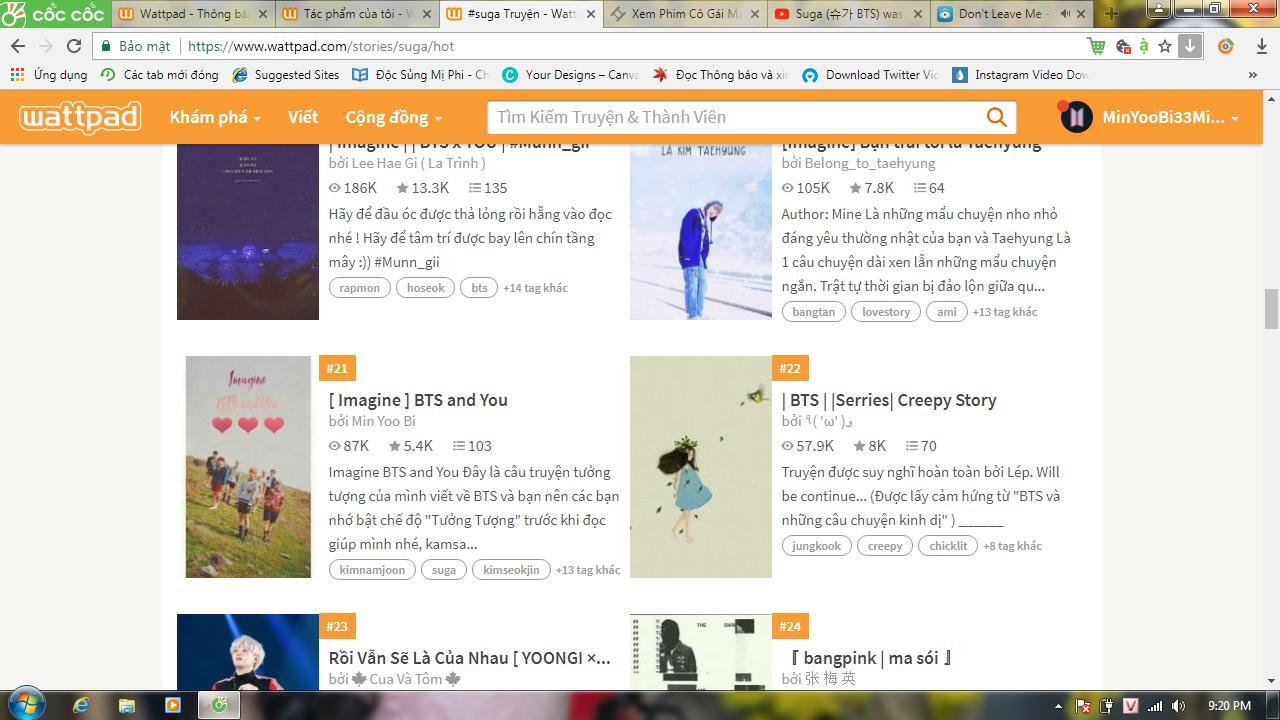
Task: Launch Internet Explorer from taskbar
Action: (81, 705)
